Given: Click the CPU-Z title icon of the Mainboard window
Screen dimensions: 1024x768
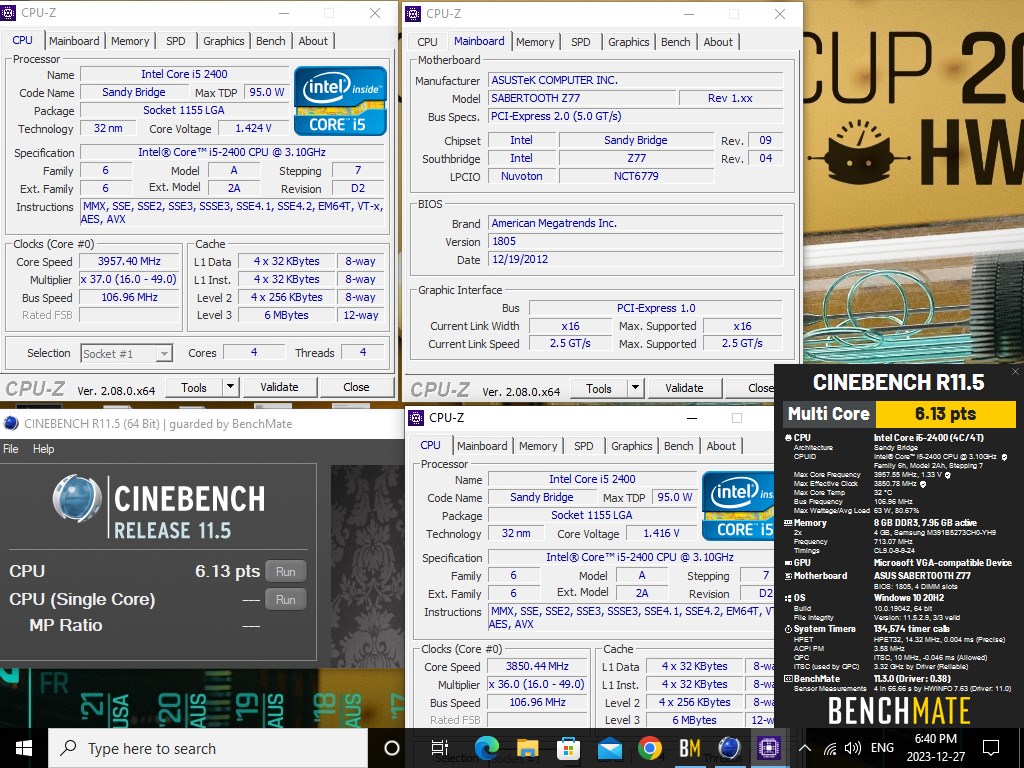Looking at the screenshot, I should pos(413,13).
